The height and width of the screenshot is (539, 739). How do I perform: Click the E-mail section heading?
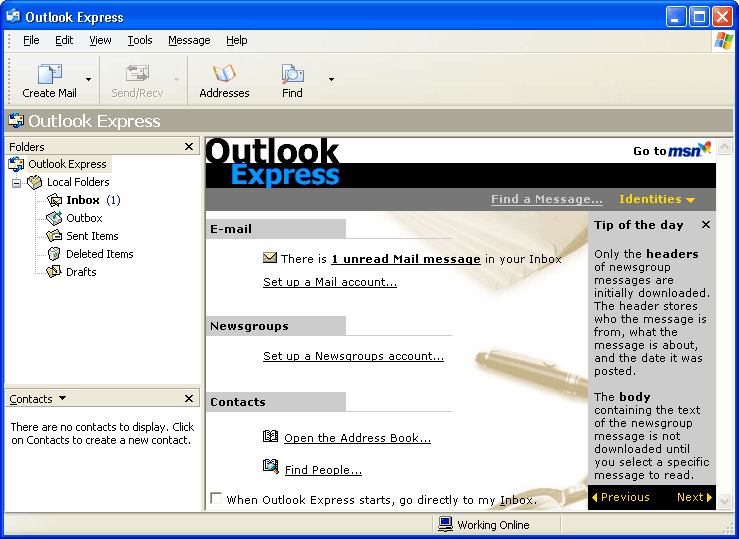coord(231,229)
